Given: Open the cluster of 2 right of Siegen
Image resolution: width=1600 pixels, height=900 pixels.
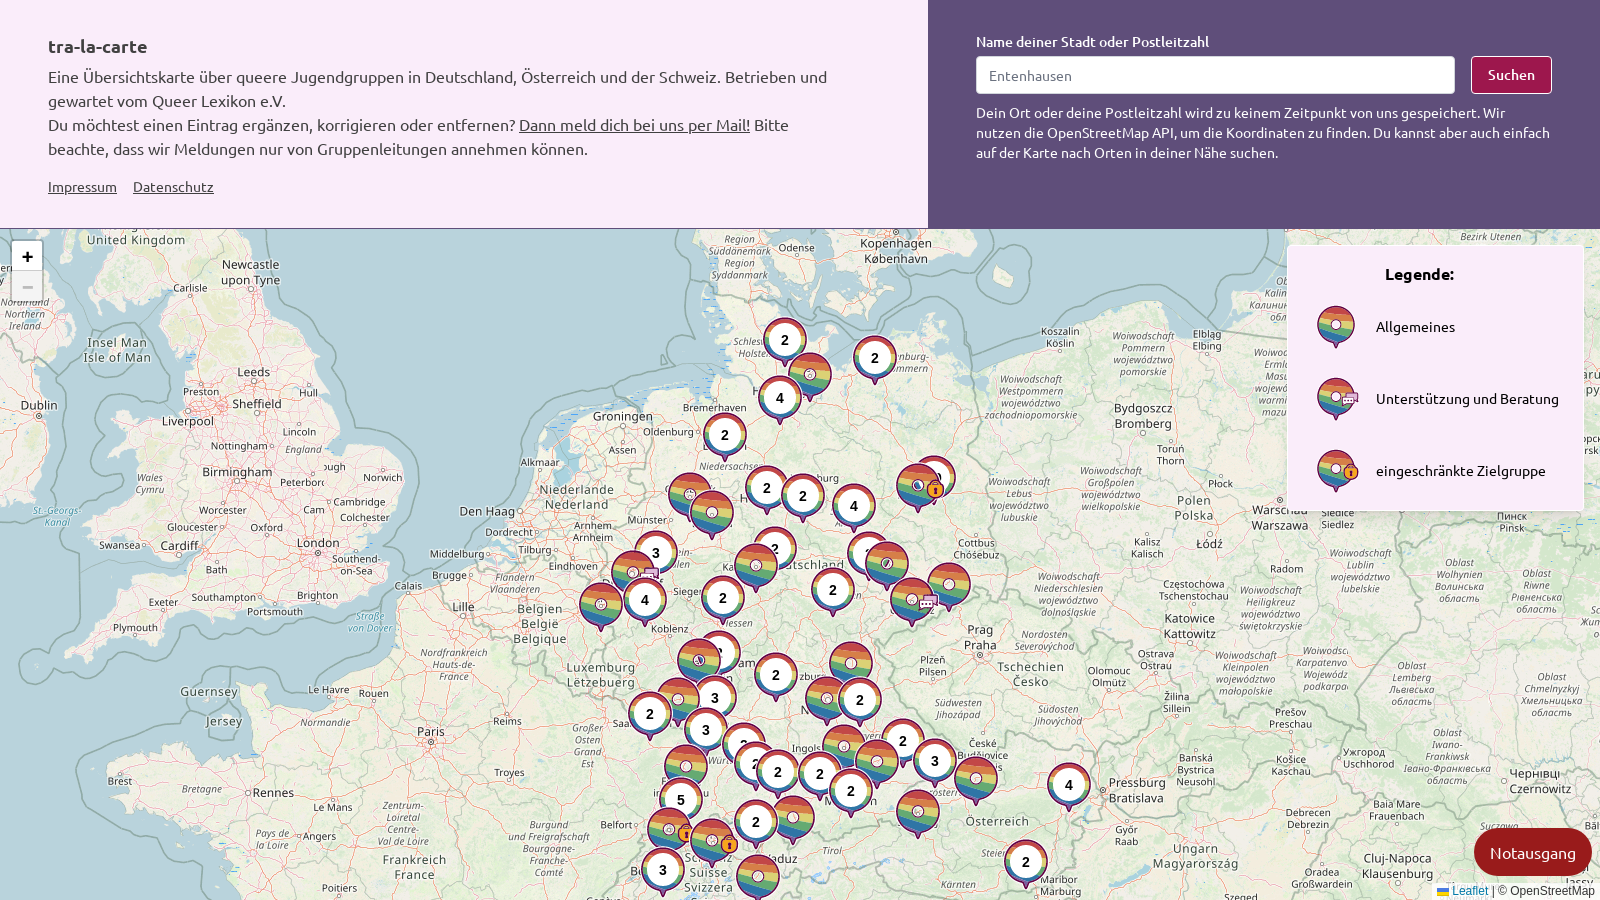Looking at the screenshot, I should (x=723, y=600).
